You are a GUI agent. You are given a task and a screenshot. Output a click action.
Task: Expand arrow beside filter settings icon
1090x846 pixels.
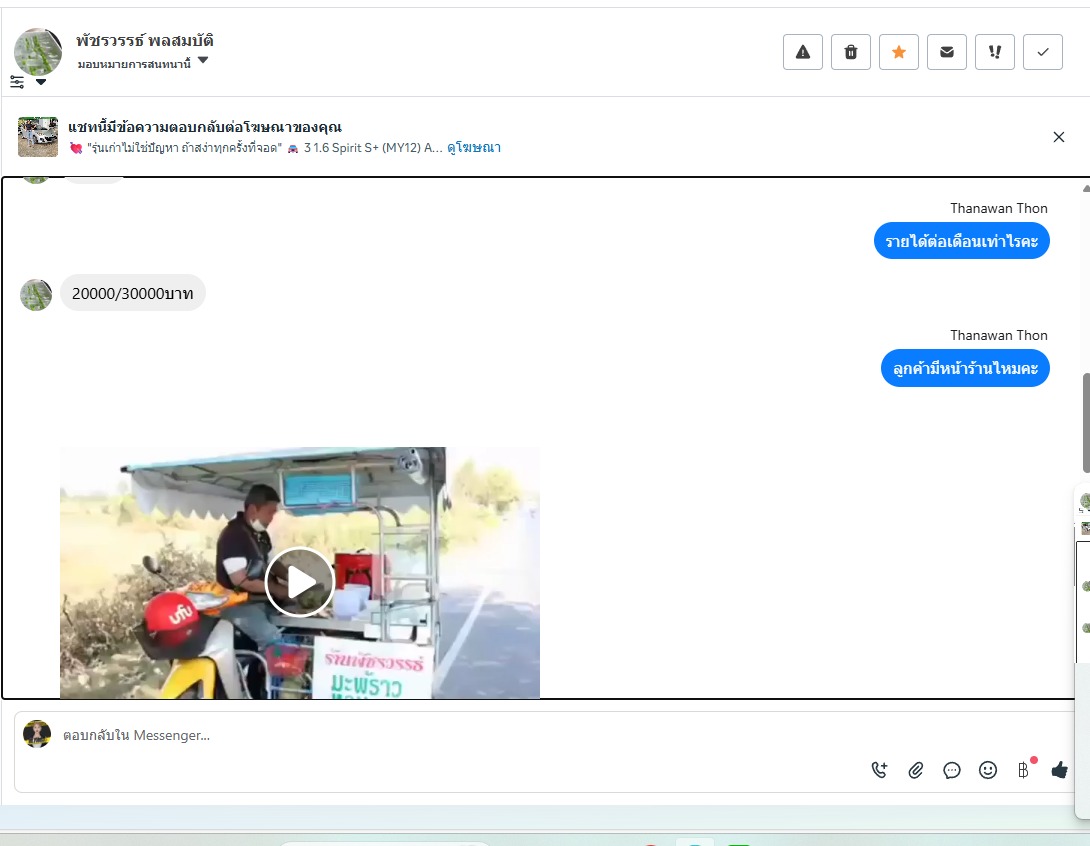41,82
